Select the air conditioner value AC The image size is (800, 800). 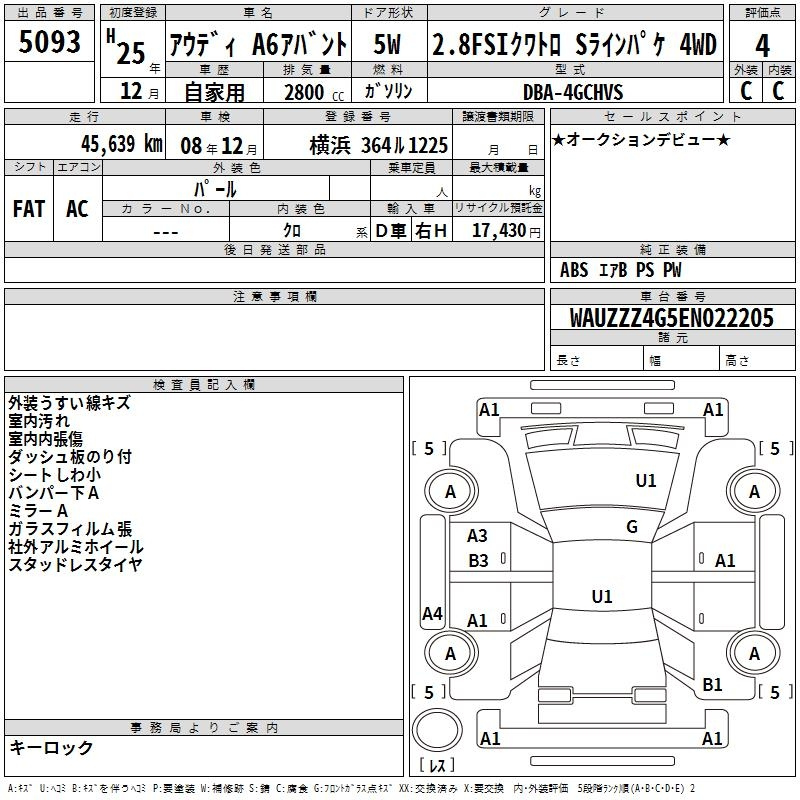[77, 209]
